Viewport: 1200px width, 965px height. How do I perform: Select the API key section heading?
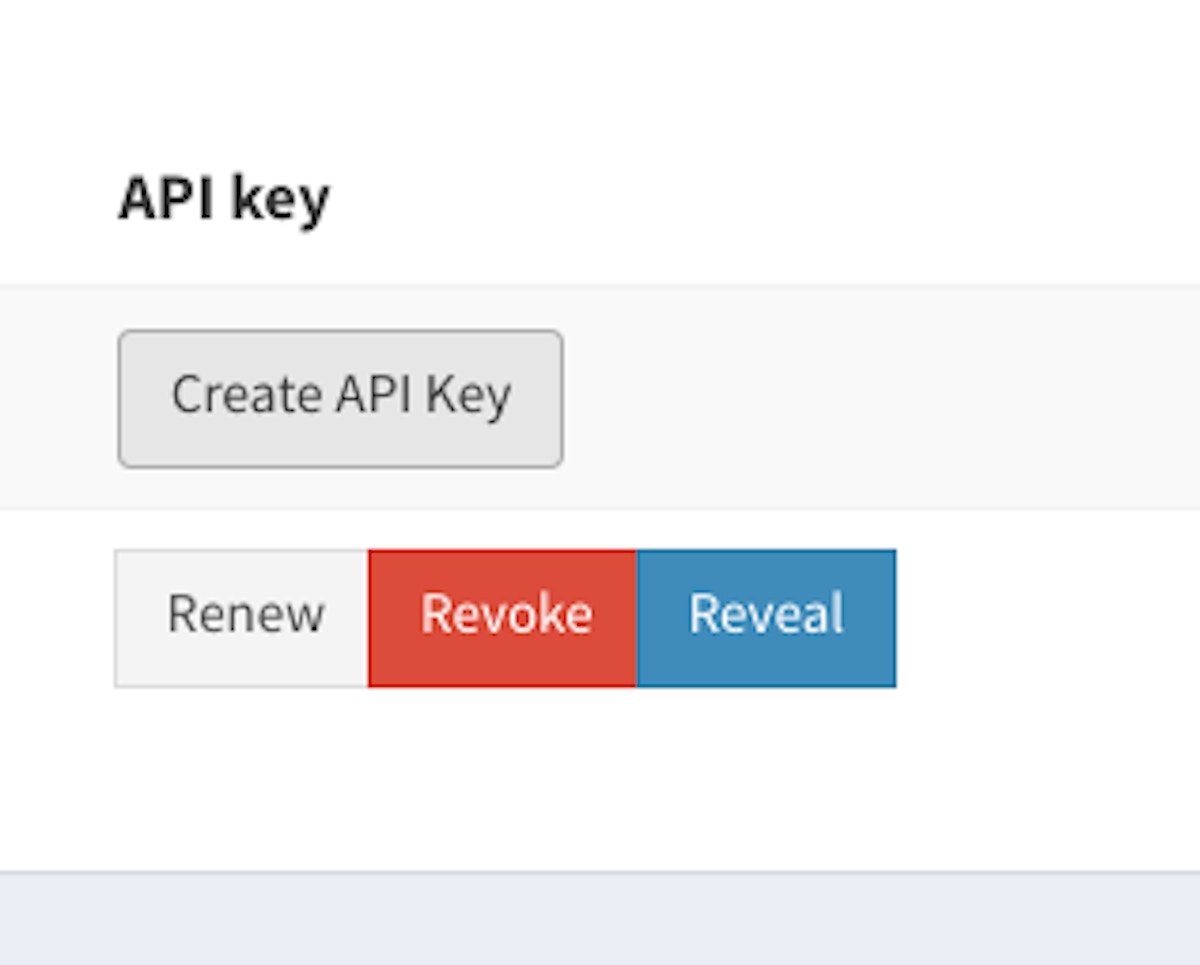point(224,199)
